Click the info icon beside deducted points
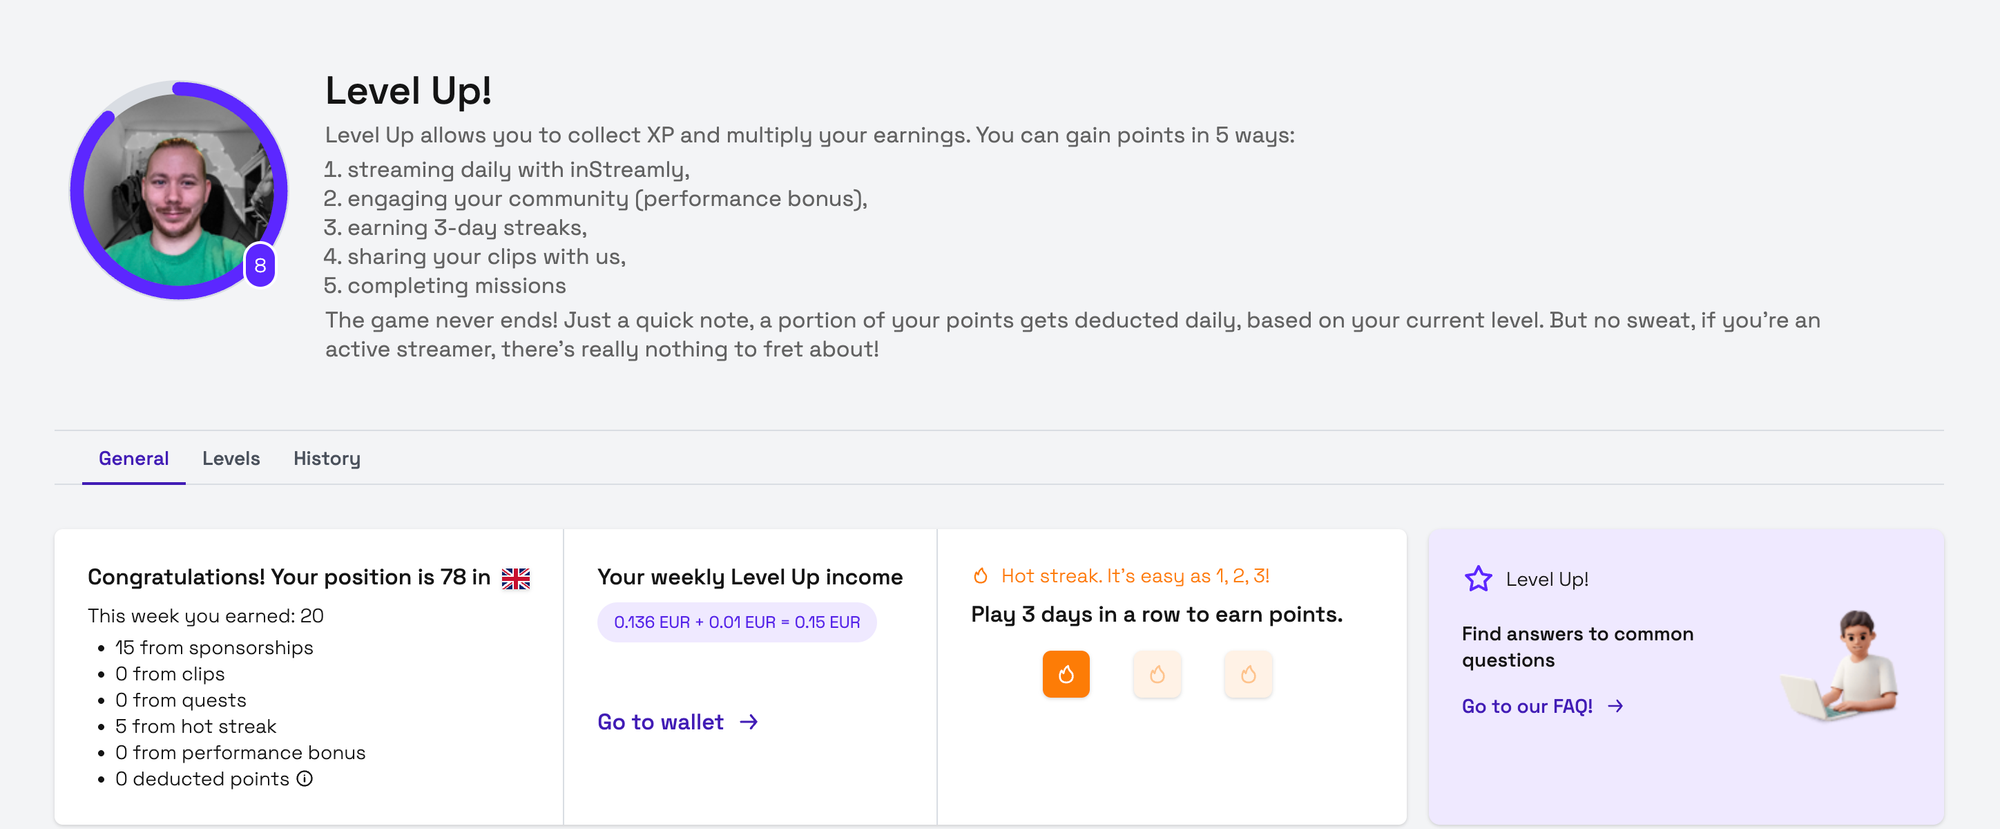Viewport: 2000px width, 829px height. click(x=305, y=778)
